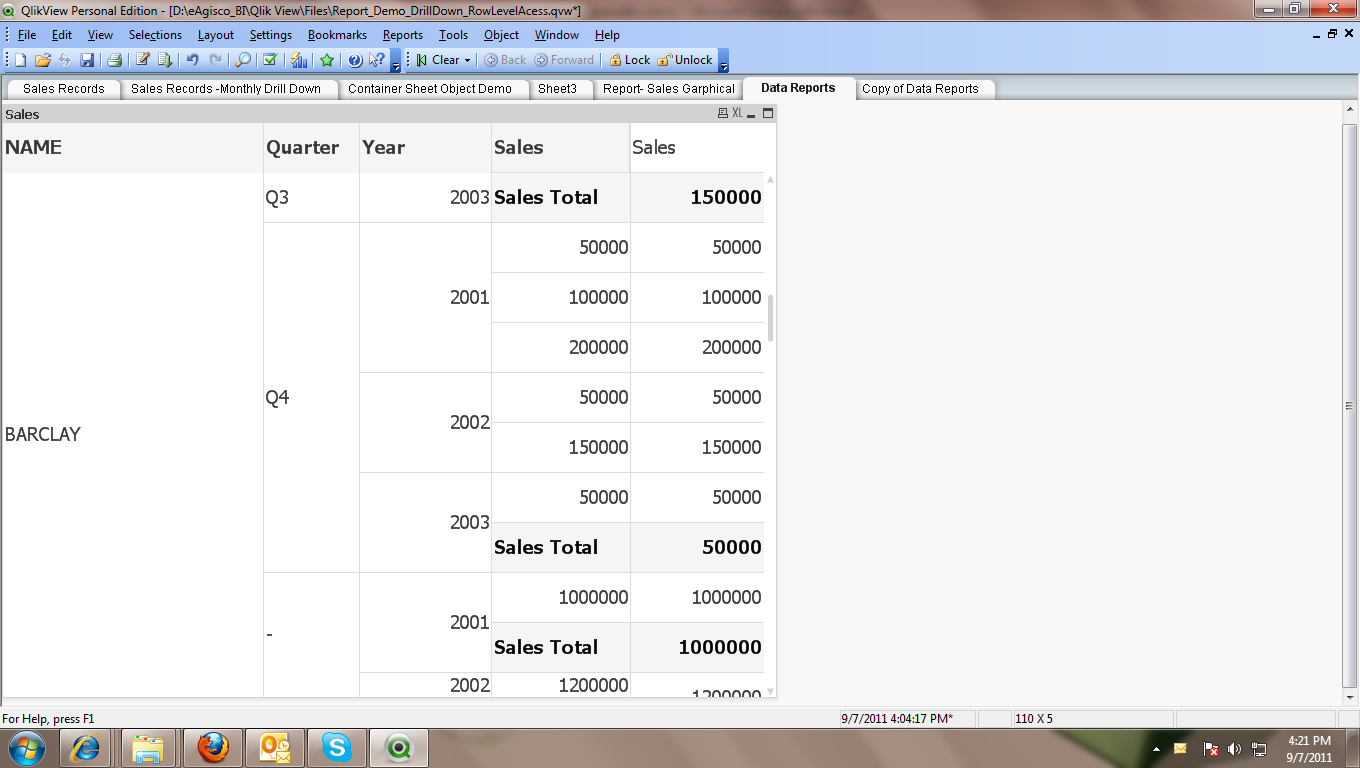Screen dimensions: 1360x768
Task: Switch to the Sales Records sheet tab
Action: coord(63,89)
